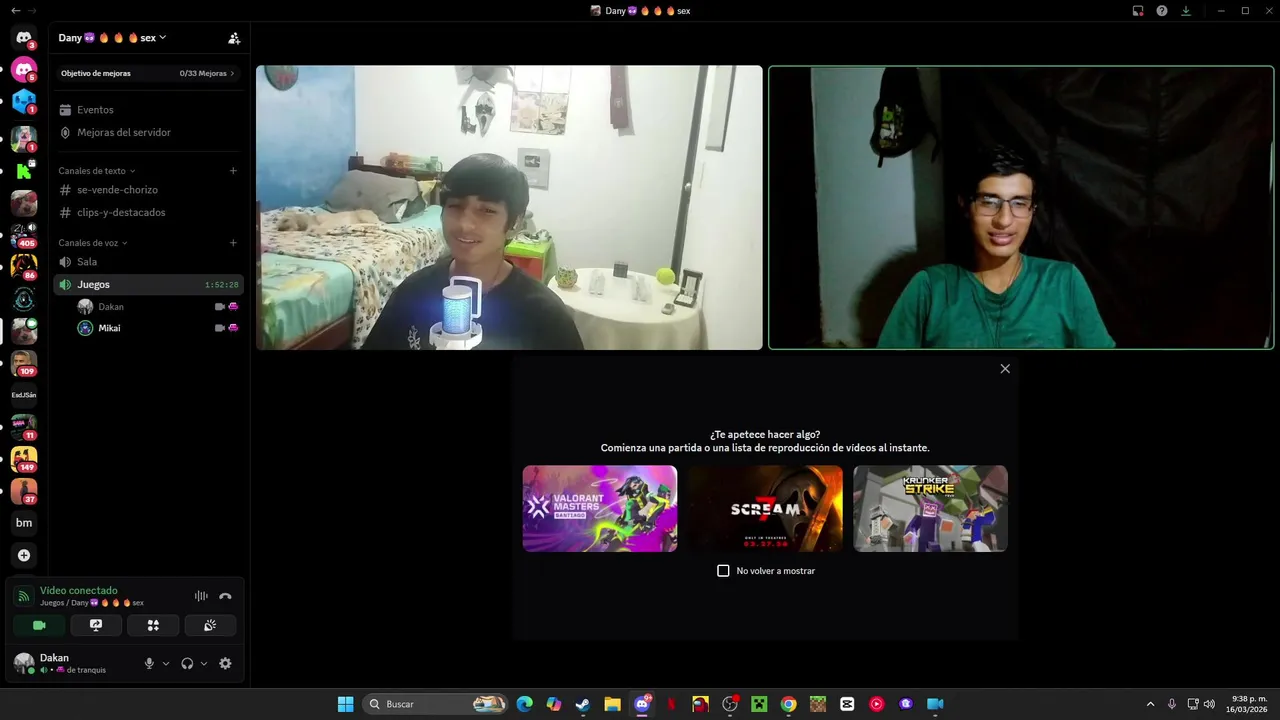Image resolution: width=1280 pixels, height=720 pixels.
Task: Open the bm server
Action: click(x=24, y=523)
